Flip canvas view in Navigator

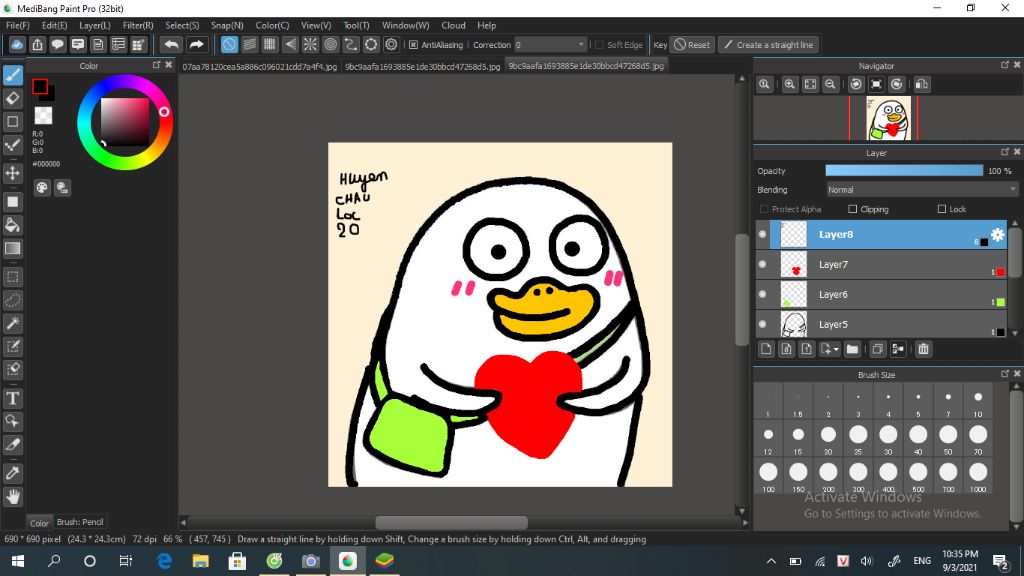[x=921, y=84]
